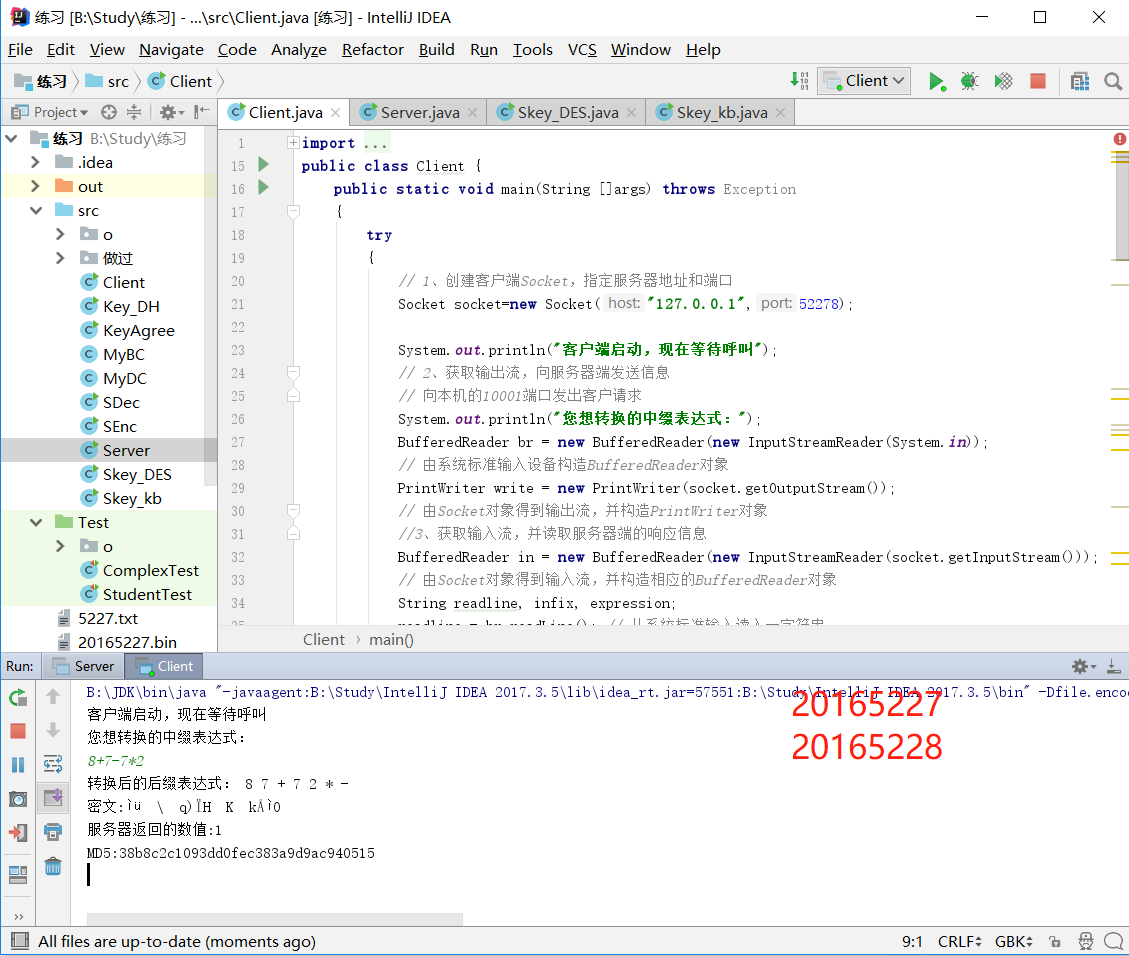Print console output with printer icon

point(53,832)
